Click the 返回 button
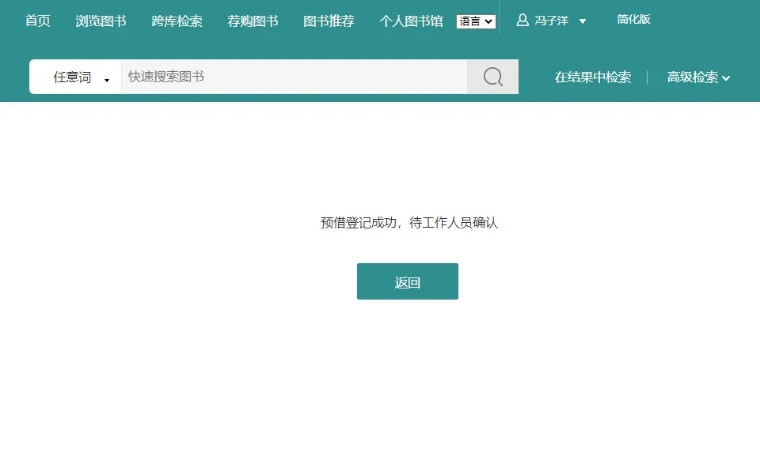Screen dimensions: 760x456 click(407, 282)
